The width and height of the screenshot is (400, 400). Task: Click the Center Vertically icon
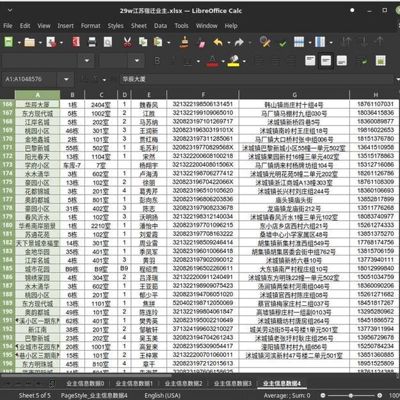coord(326,61)
